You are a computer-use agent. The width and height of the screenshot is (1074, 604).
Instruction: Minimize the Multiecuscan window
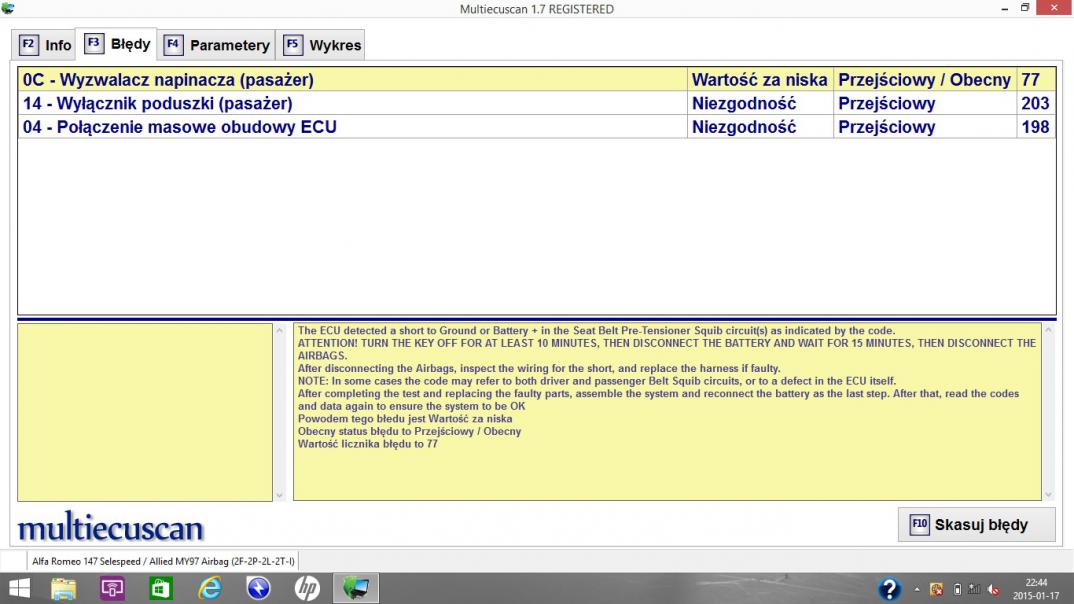pyautogui.click(x=1005, y=8)
